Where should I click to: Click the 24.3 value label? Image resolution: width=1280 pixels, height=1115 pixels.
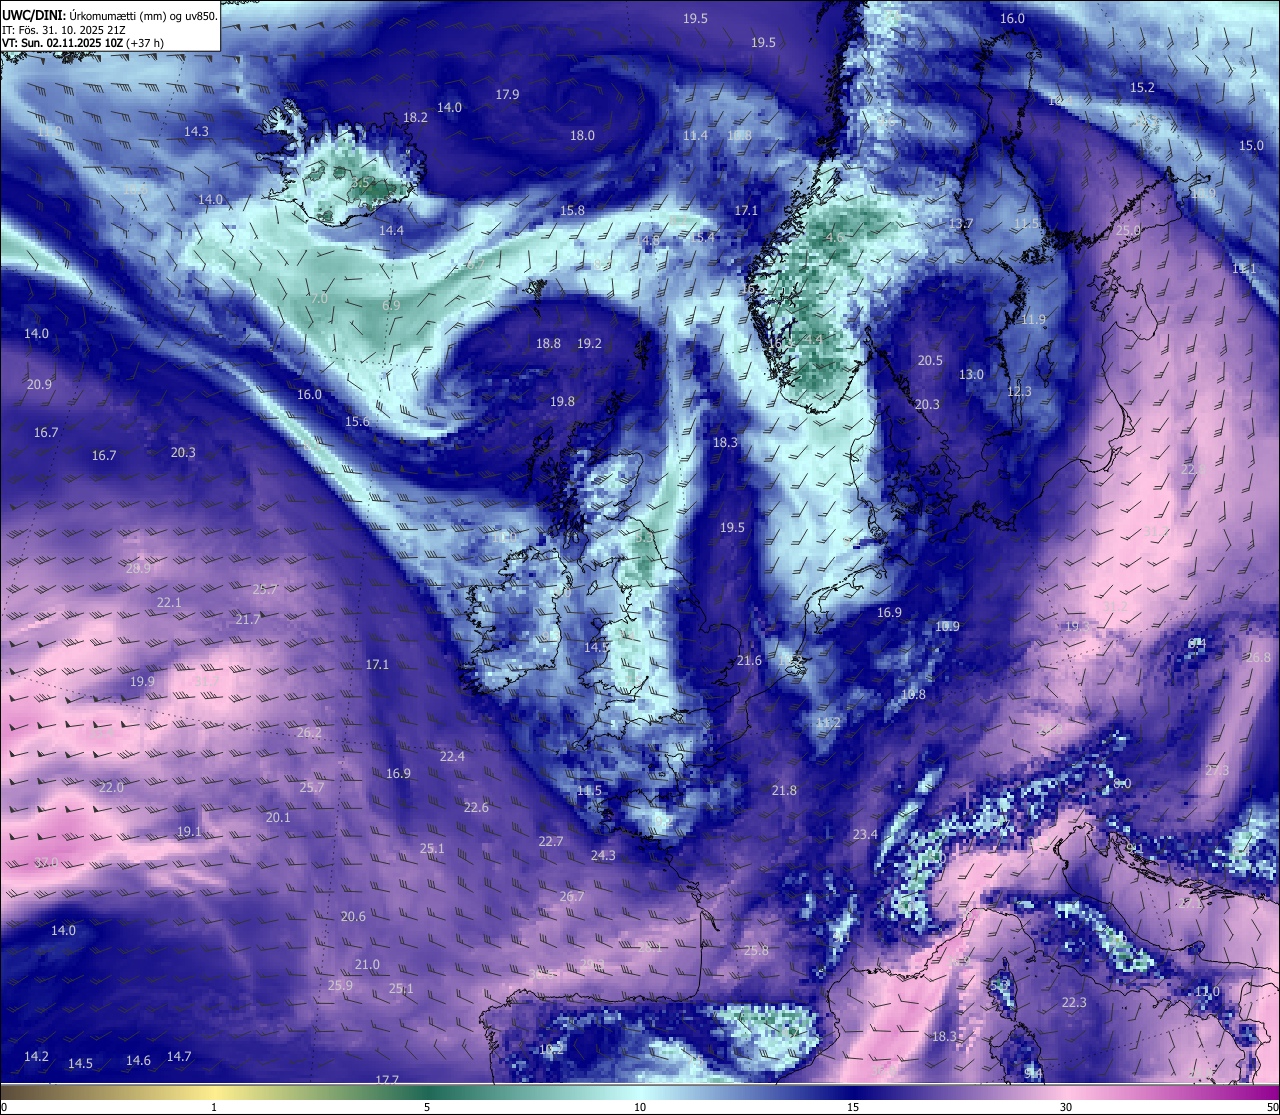[603, 856]
